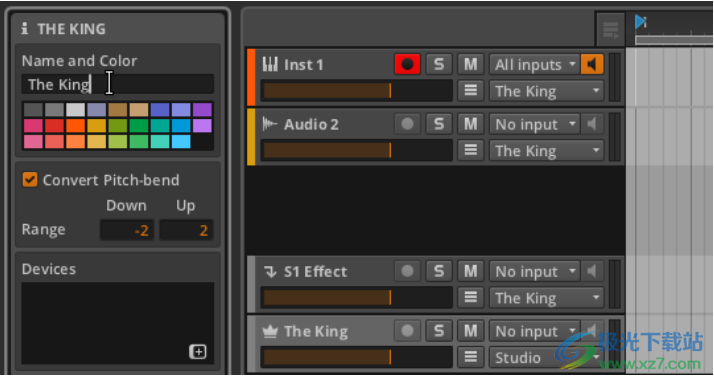Click the Up range value 2
This screenshot has width=714, height=380.
(186, 230)
